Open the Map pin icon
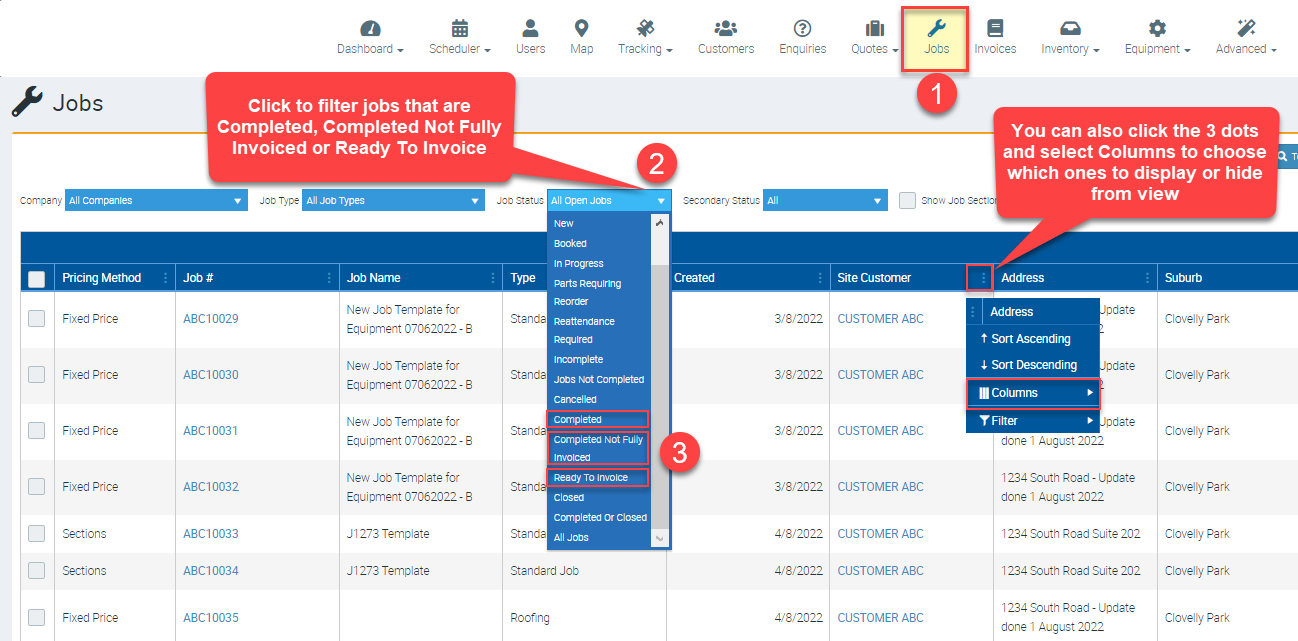Viewport: 1298px width, 641px height. (581, 28)
